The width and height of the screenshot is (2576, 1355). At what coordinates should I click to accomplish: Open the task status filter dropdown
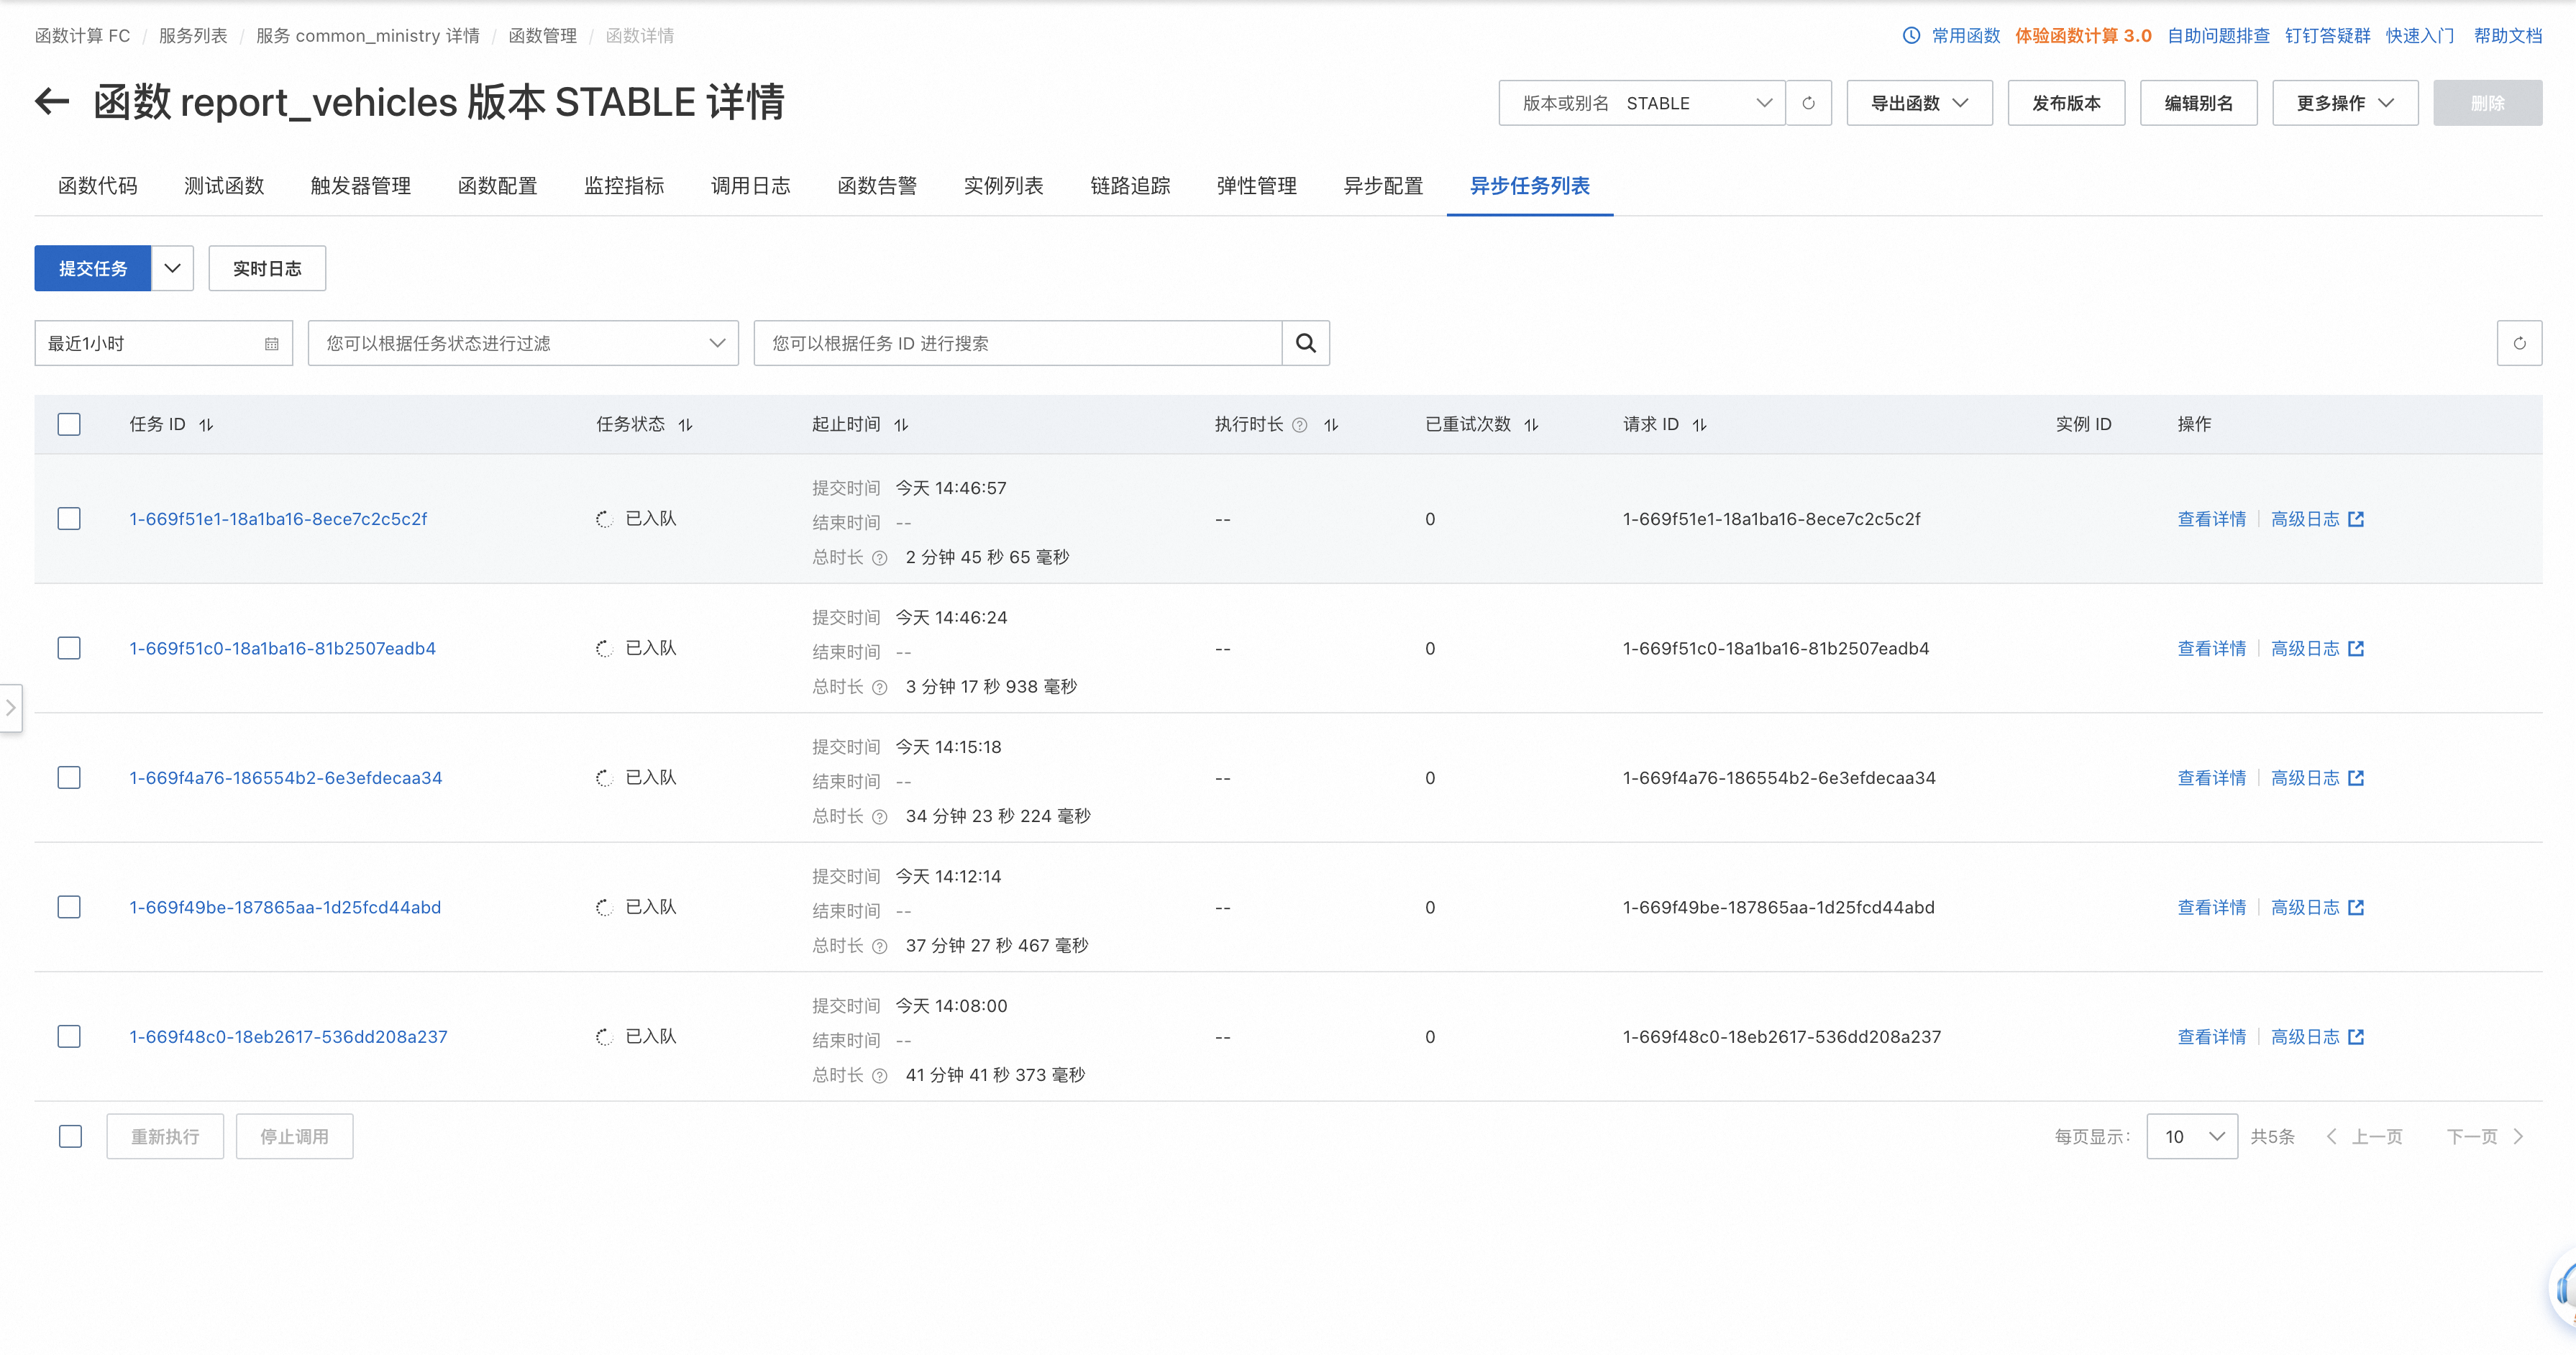523,343
